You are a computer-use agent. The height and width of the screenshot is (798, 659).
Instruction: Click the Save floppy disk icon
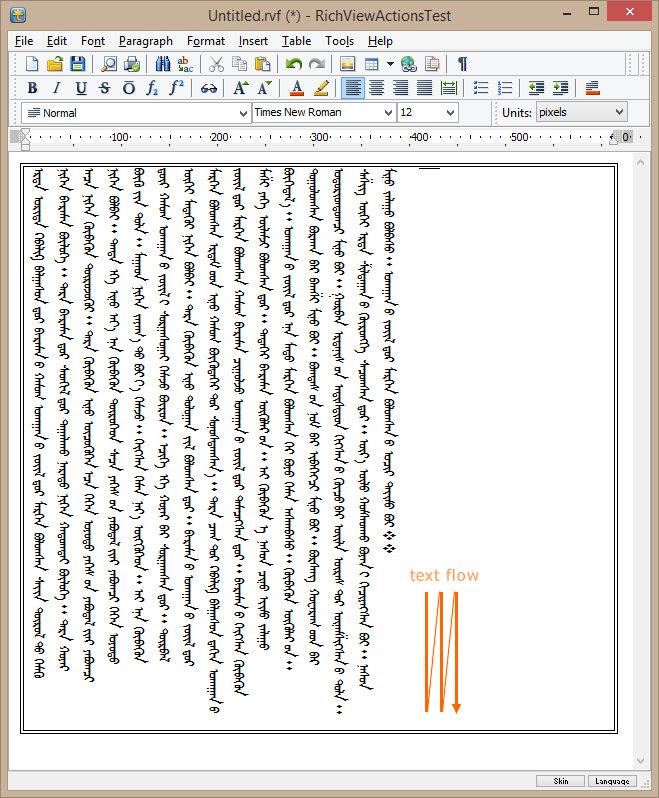pos(77,64)
